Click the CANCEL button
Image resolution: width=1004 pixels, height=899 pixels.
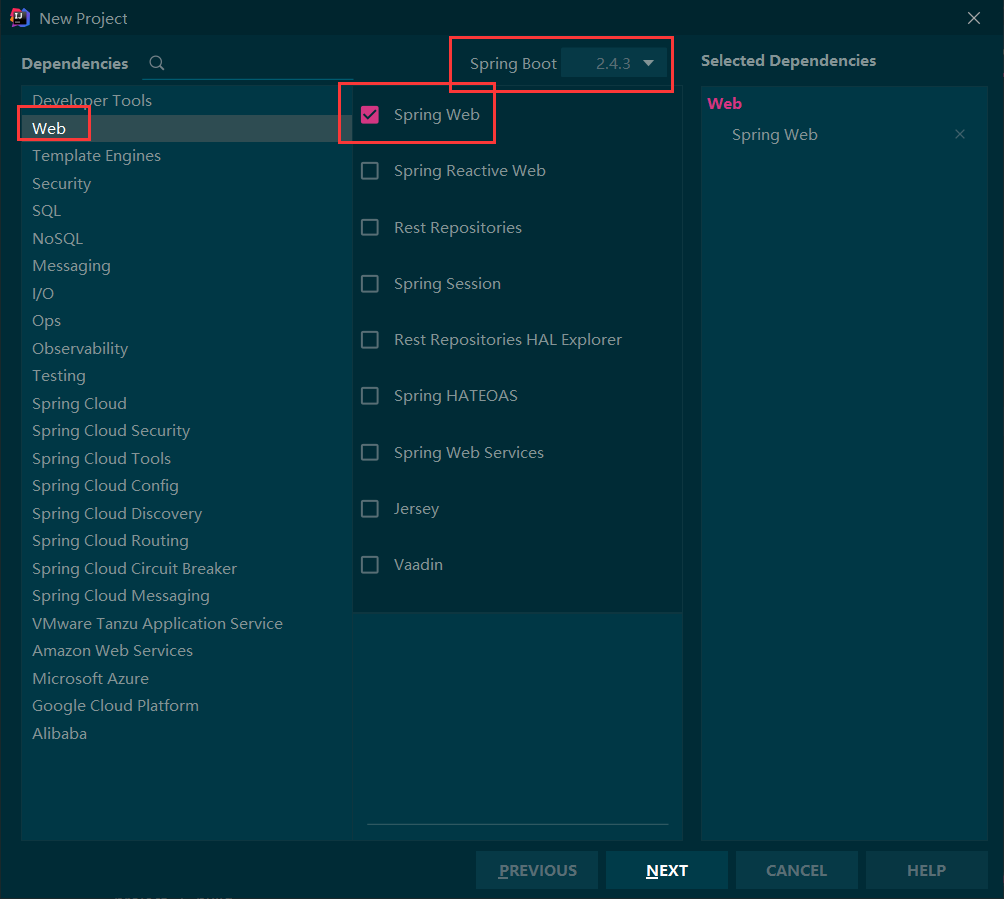(x=797, y=870)
